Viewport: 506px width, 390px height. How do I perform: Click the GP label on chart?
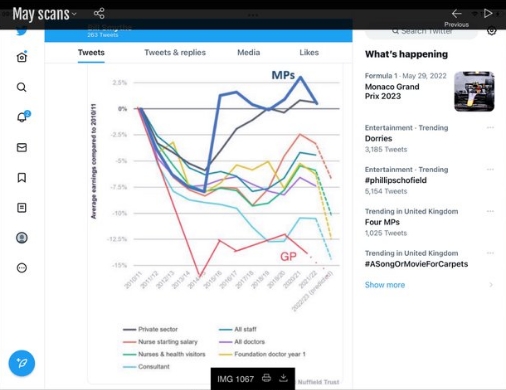[x=288, y=256]
